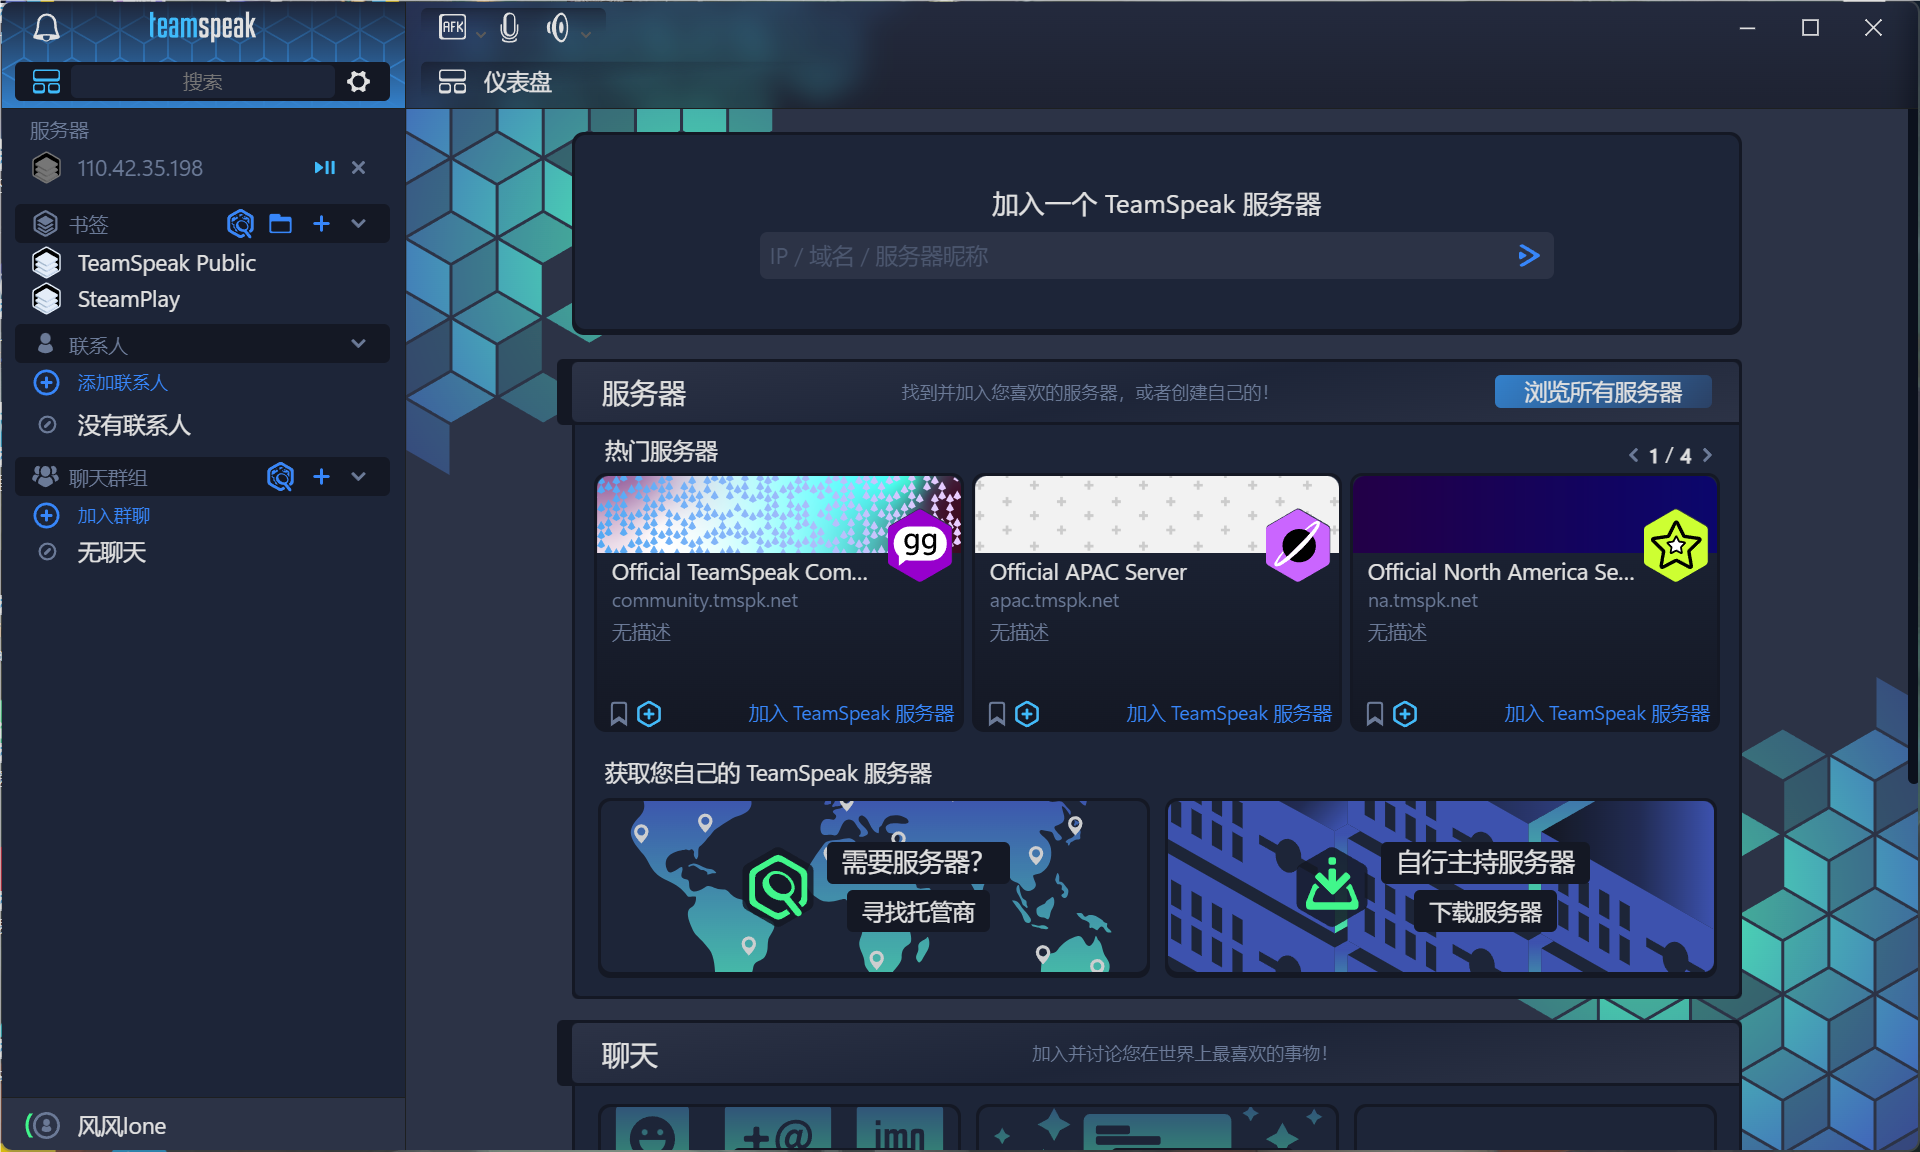1920x1152 pixels.
Task: Click the 自行主持服务器 banner label
Action: 1486,862
